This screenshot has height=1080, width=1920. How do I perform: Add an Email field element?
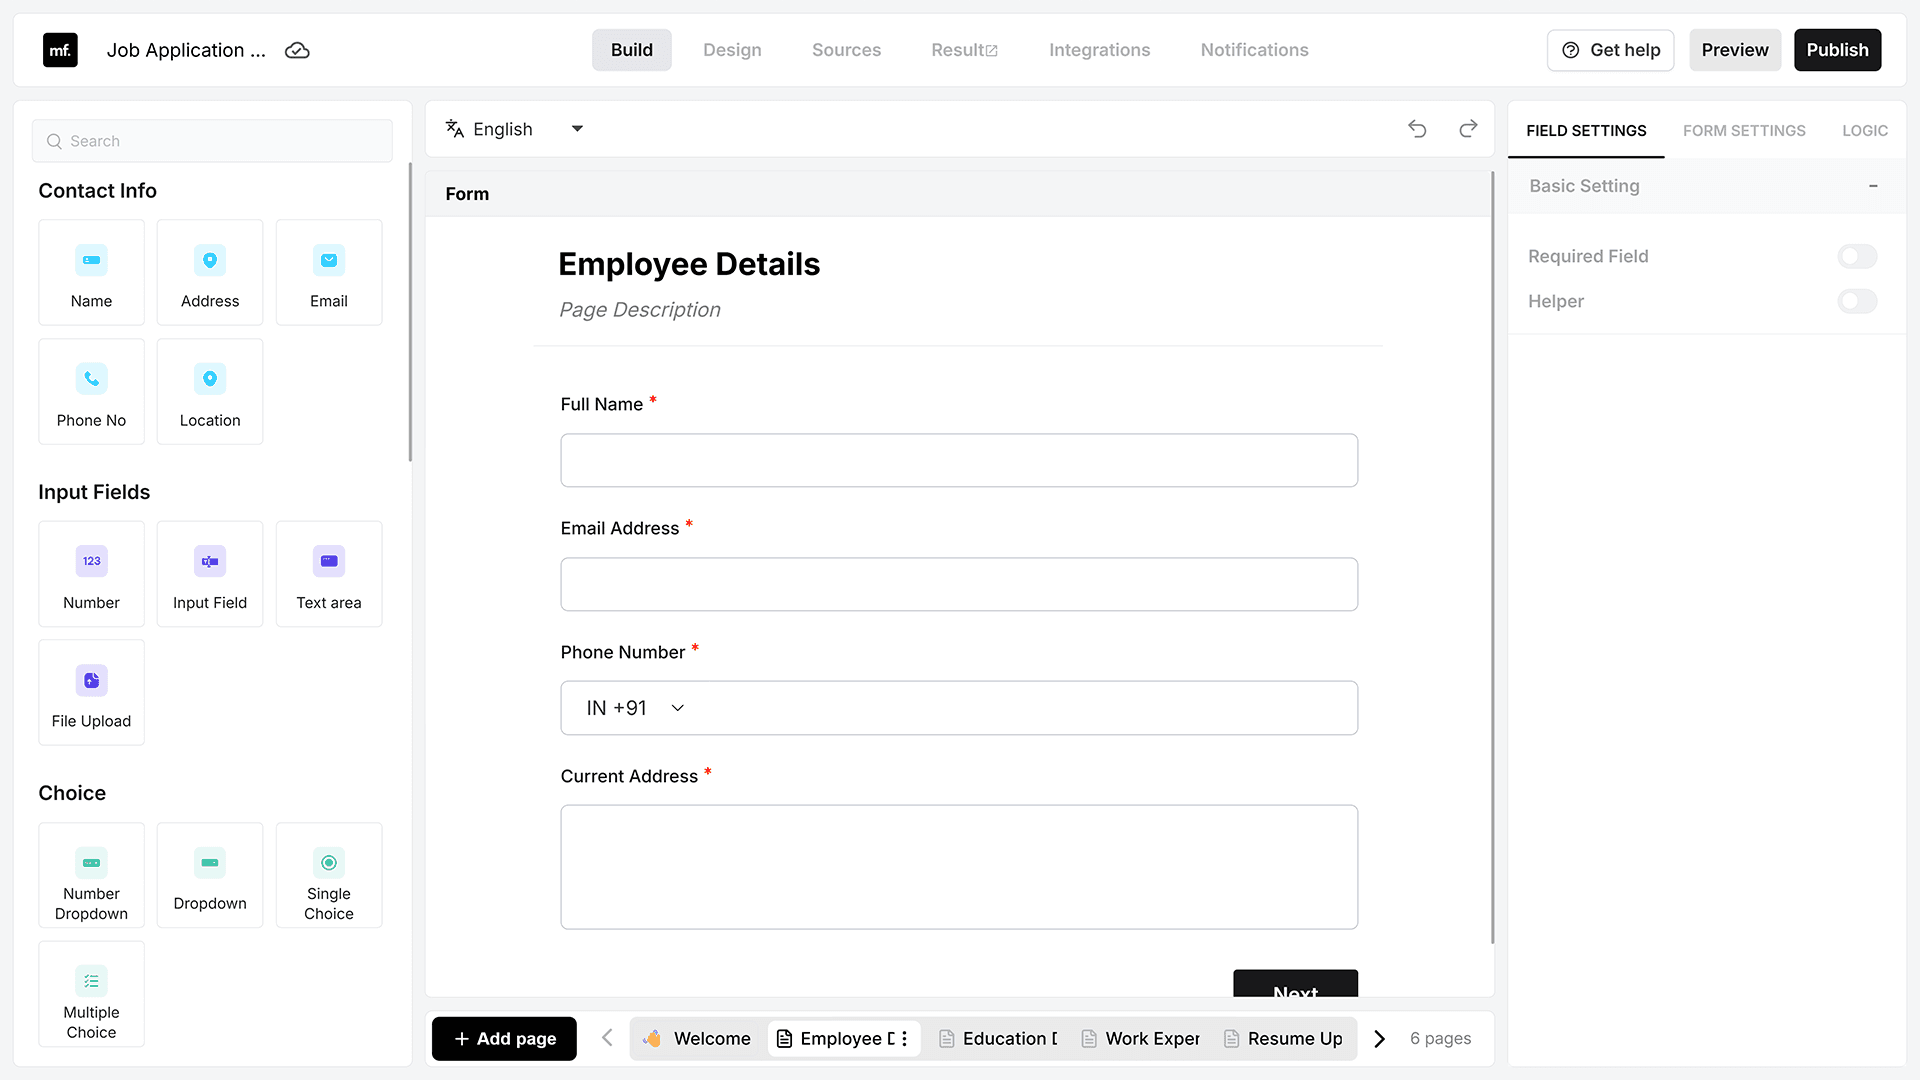329,272
